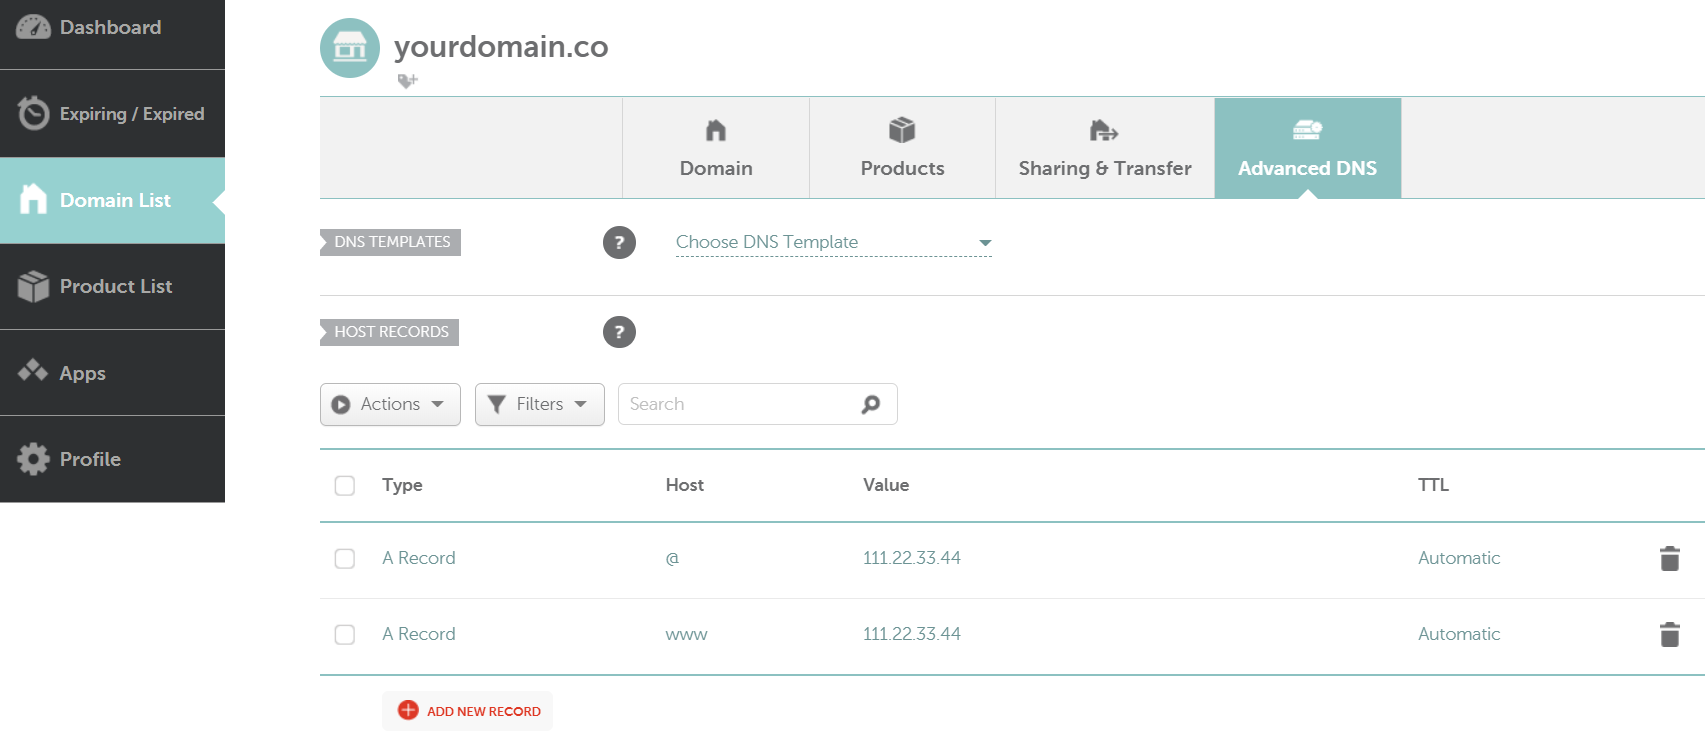Click inside the Search records field
Image resolution: width=1707 pixels, height=742 pixels.
(738, 404)
